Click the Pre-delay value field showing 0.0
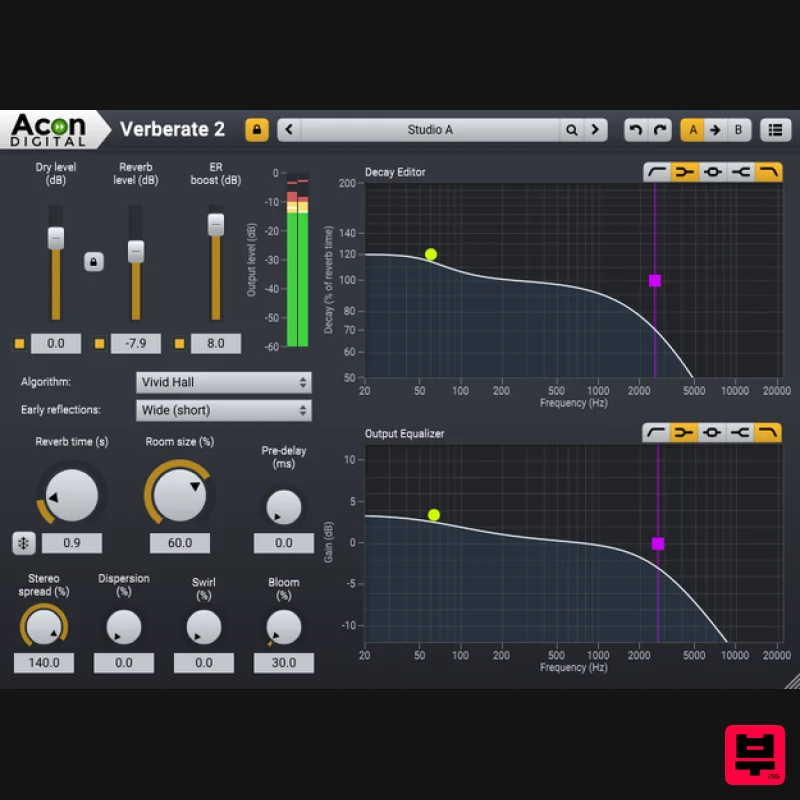This screenshot has height=800, width=800. point(283,543)
